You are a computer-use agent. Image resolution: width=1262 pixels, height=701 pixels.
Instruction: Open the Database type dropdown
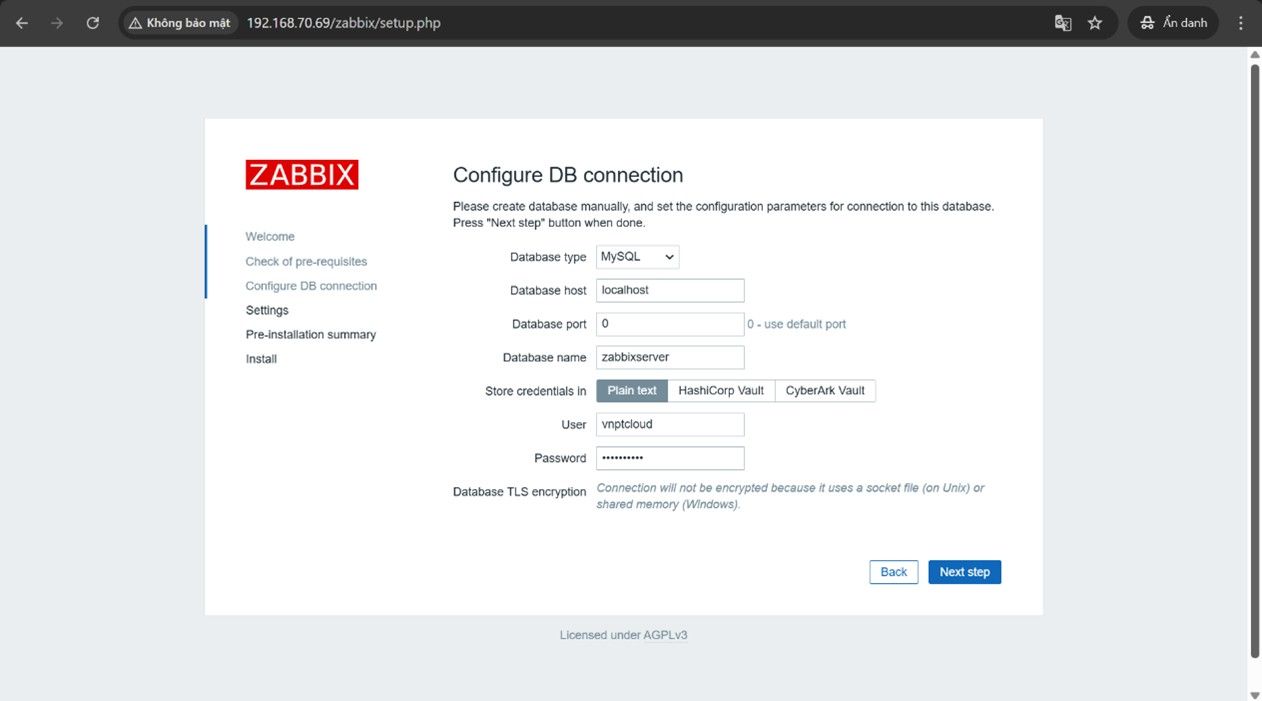pyautogui.click(x=637, y=257)
